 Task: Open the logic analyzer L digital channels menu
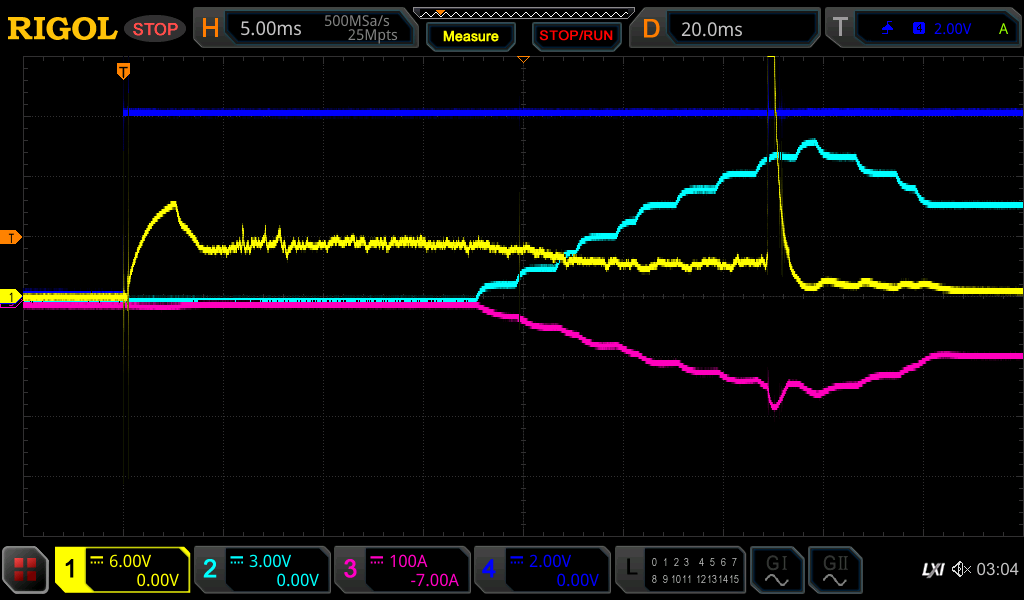click(680, 570)
